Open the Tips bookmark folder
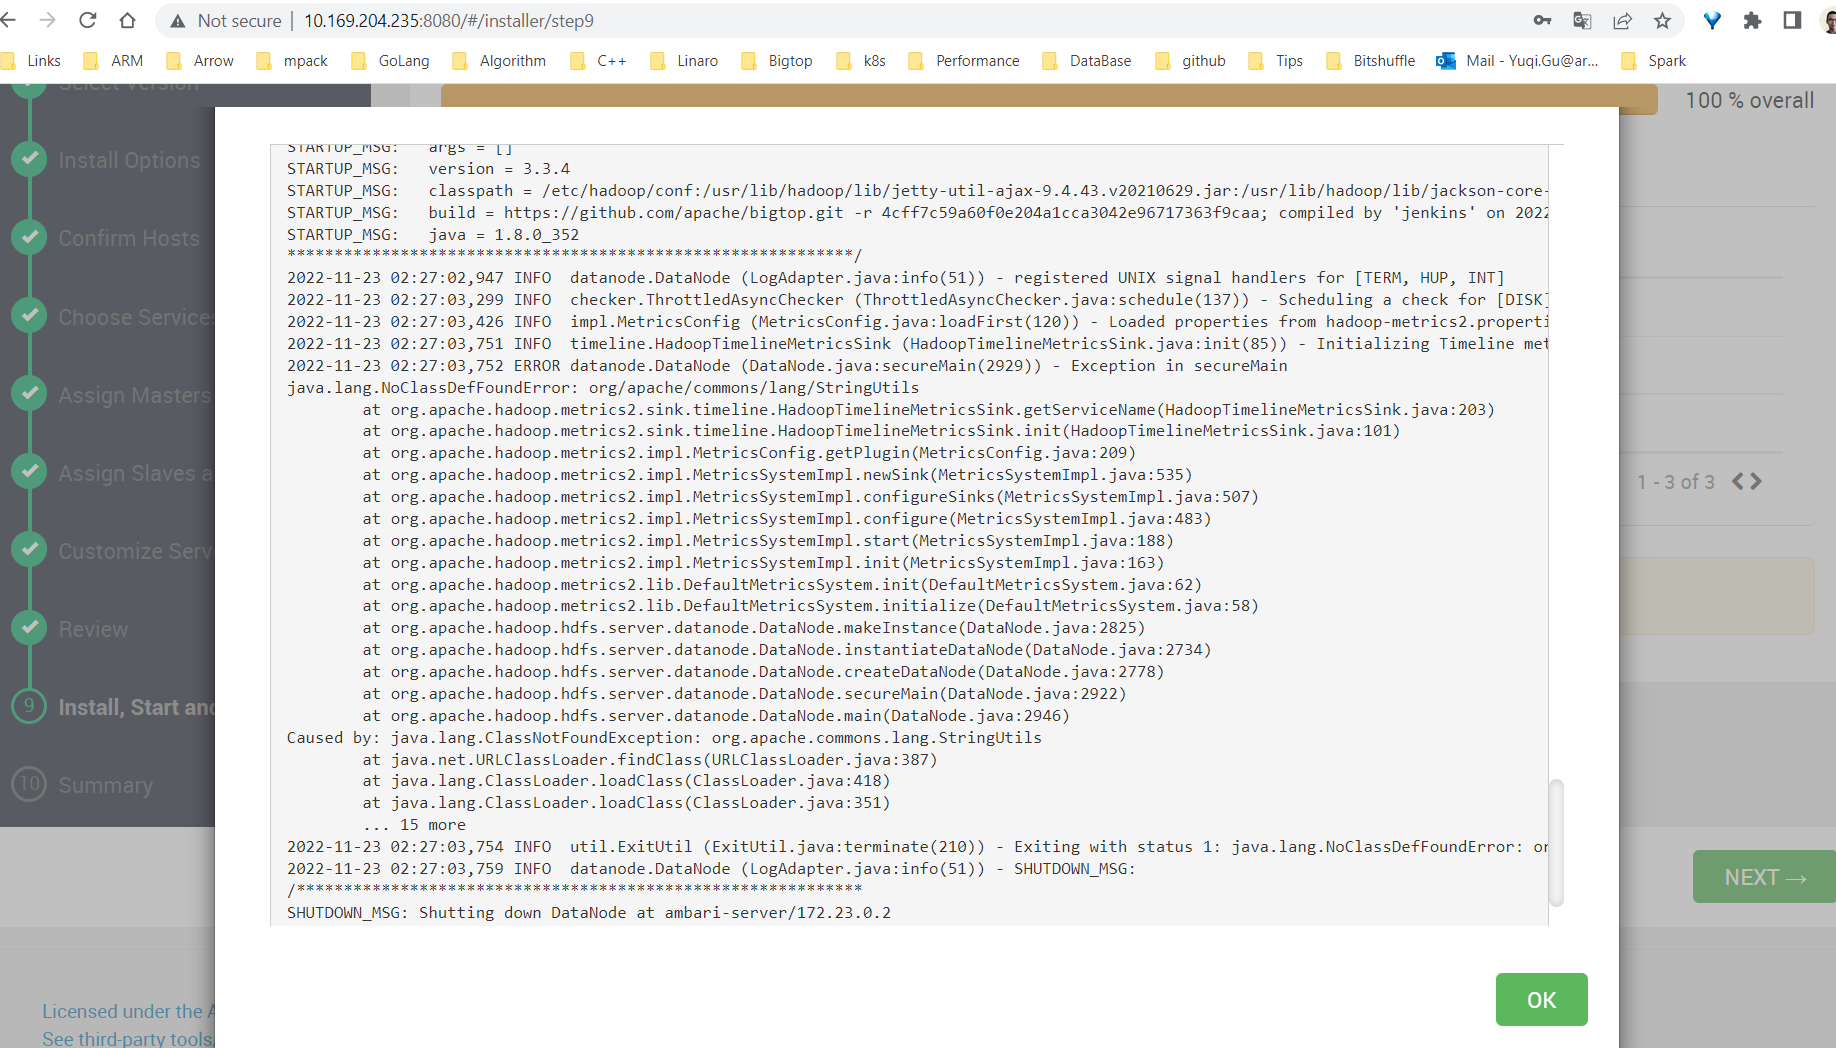The width and height of the screenshot is (1836, 1048). (1276, 61)
